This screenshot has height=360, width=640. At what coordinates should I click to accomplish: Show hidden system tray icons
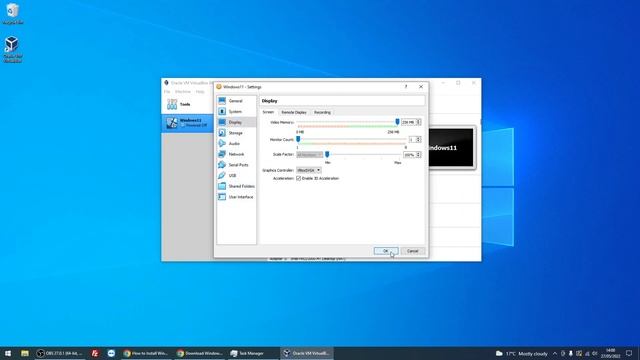coord(555,353)
